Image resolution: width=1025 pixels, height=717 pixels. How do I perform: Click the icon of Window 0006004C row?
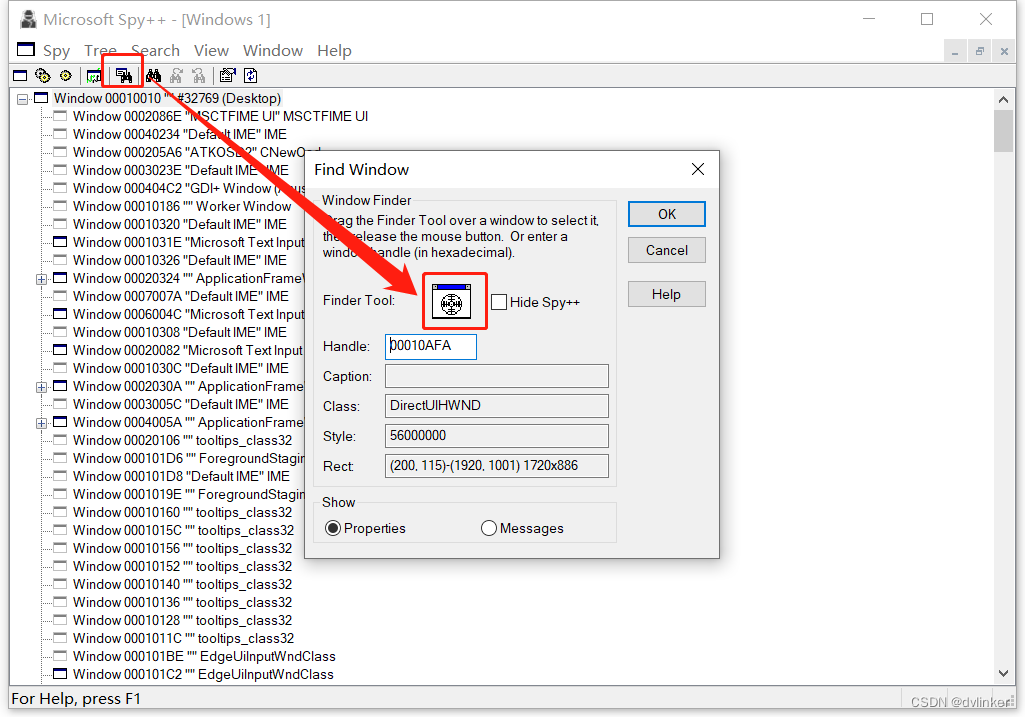pyautogui.click(x=60, y=314)
